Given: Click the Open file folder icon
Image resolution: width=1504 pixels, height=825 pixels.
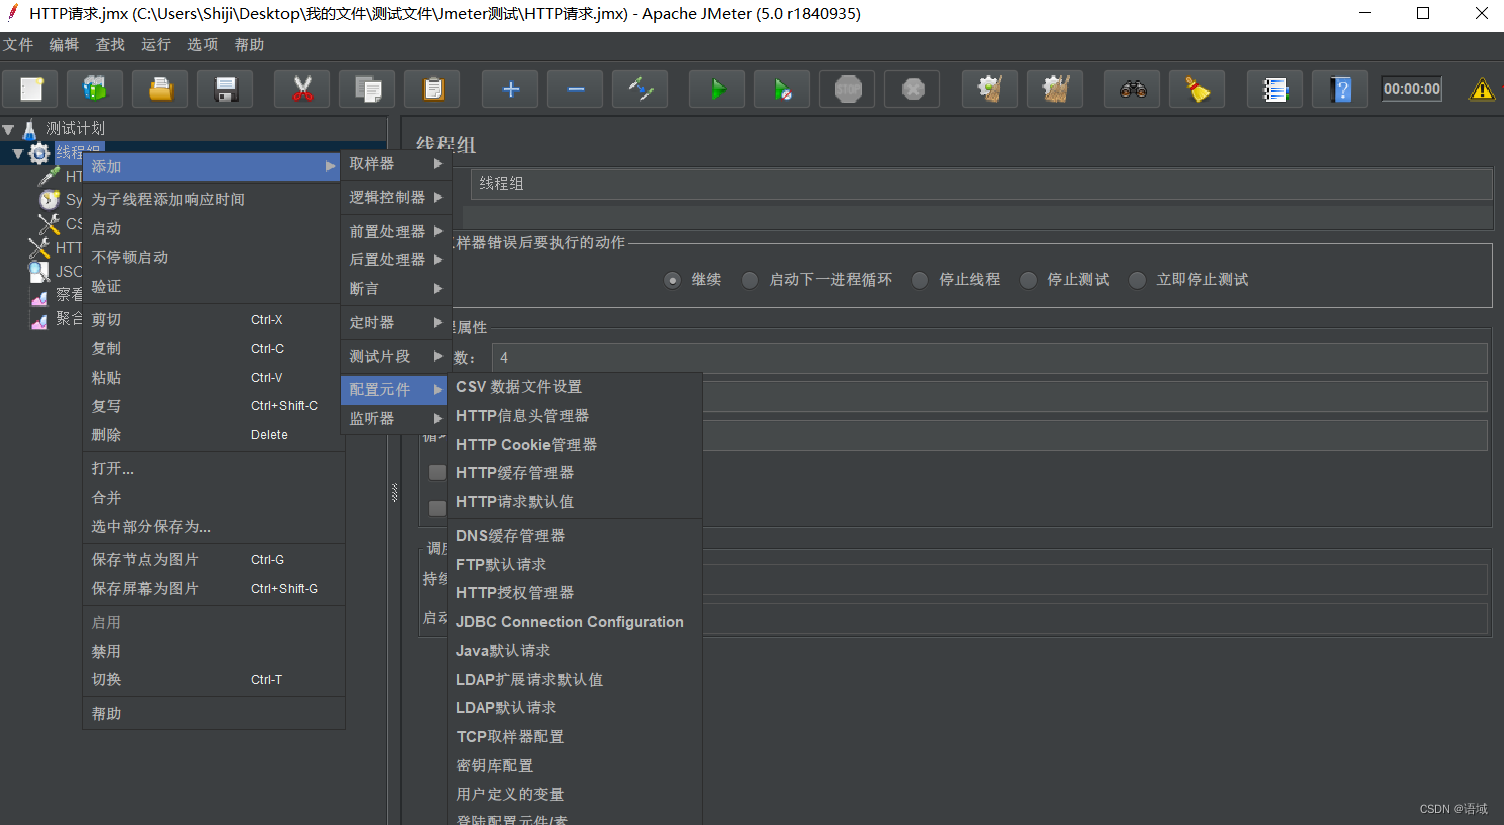Looking at the screenshot, I should pyautogui.click(x=161, y=89).
